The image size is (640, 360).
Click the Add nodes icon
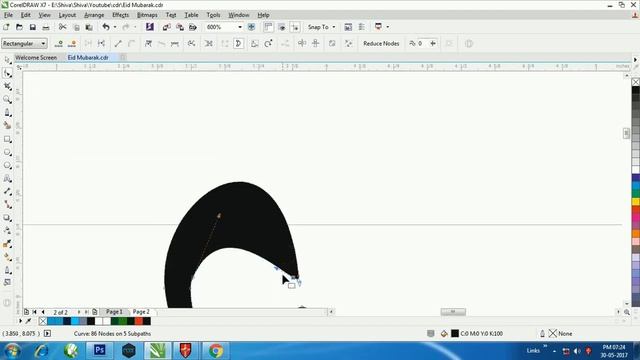[x=59, y=44]
